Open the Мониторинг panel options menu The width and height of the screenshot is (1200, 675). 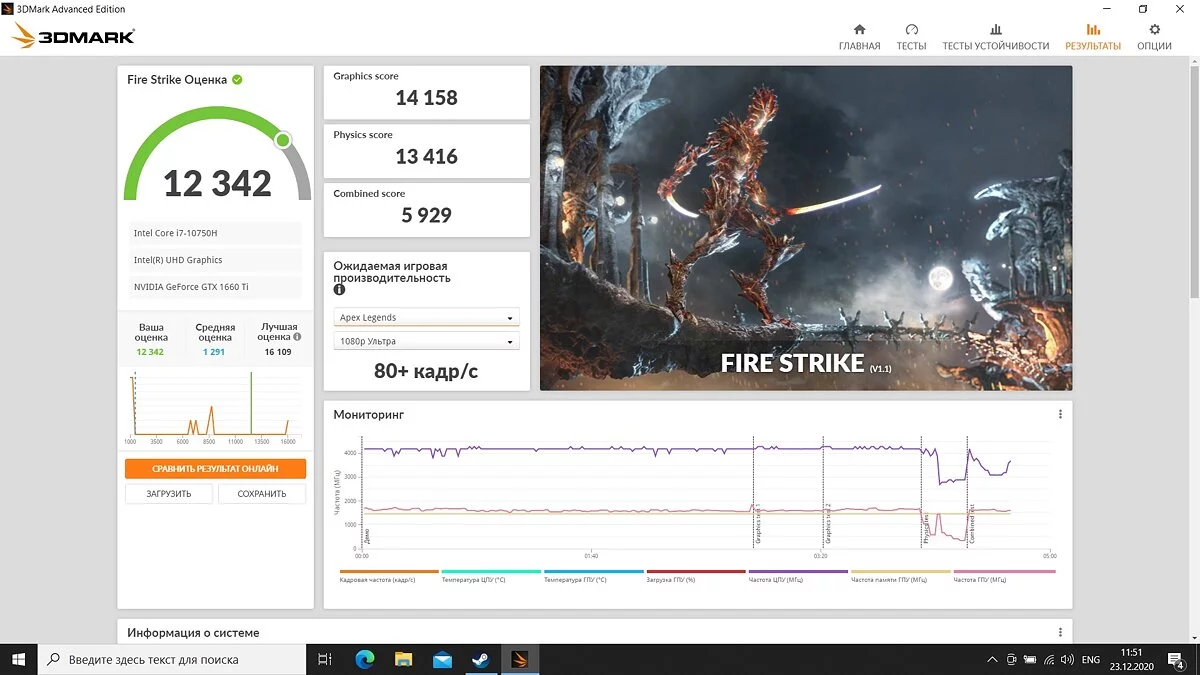click(1060, 414)
